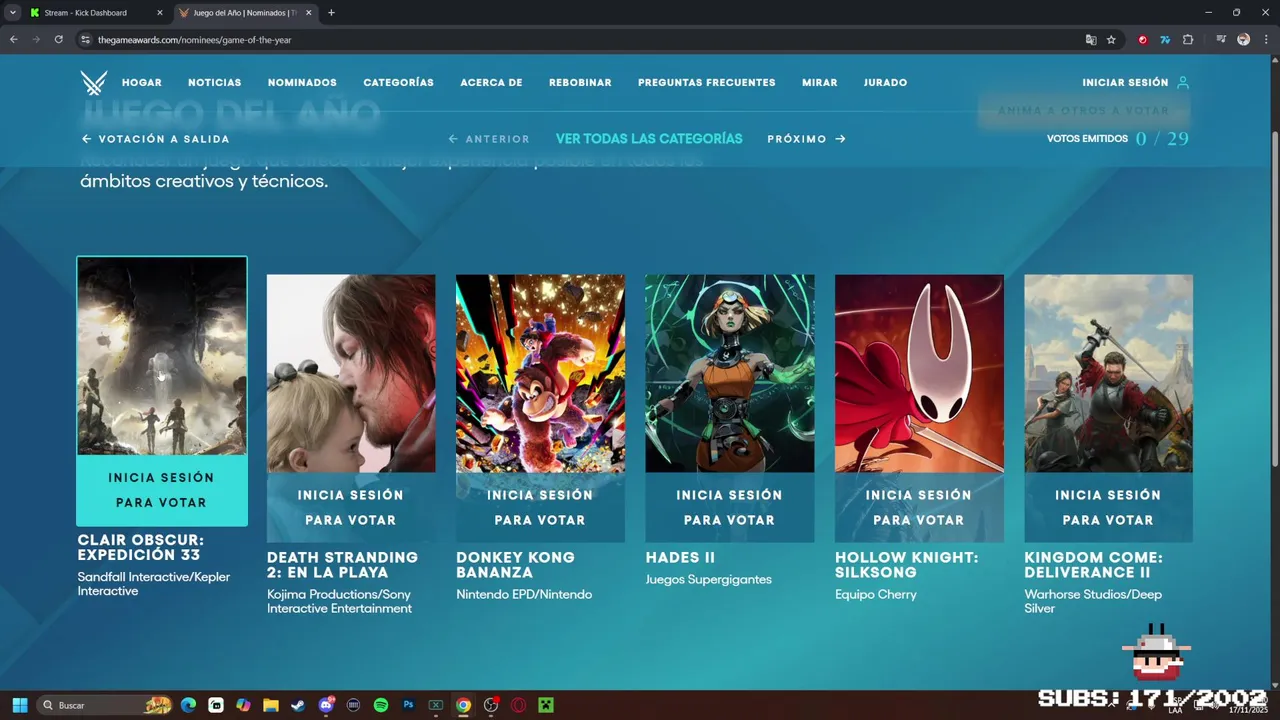This screenshot has width=1280, height=720.
Task: Click Inicia Sesión Para Votar under Kingdom Come
Action: click(x=1108, y=507)
